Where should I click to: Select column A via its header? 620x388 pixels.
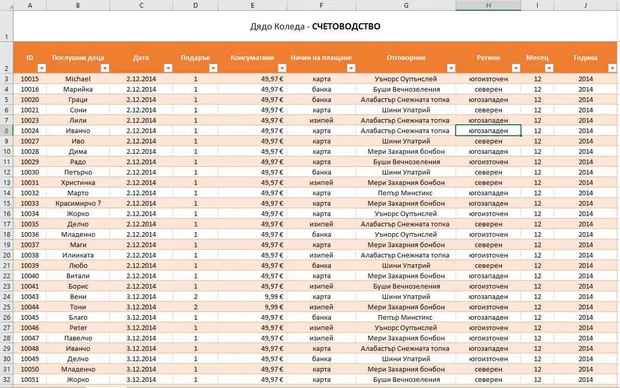30,5
